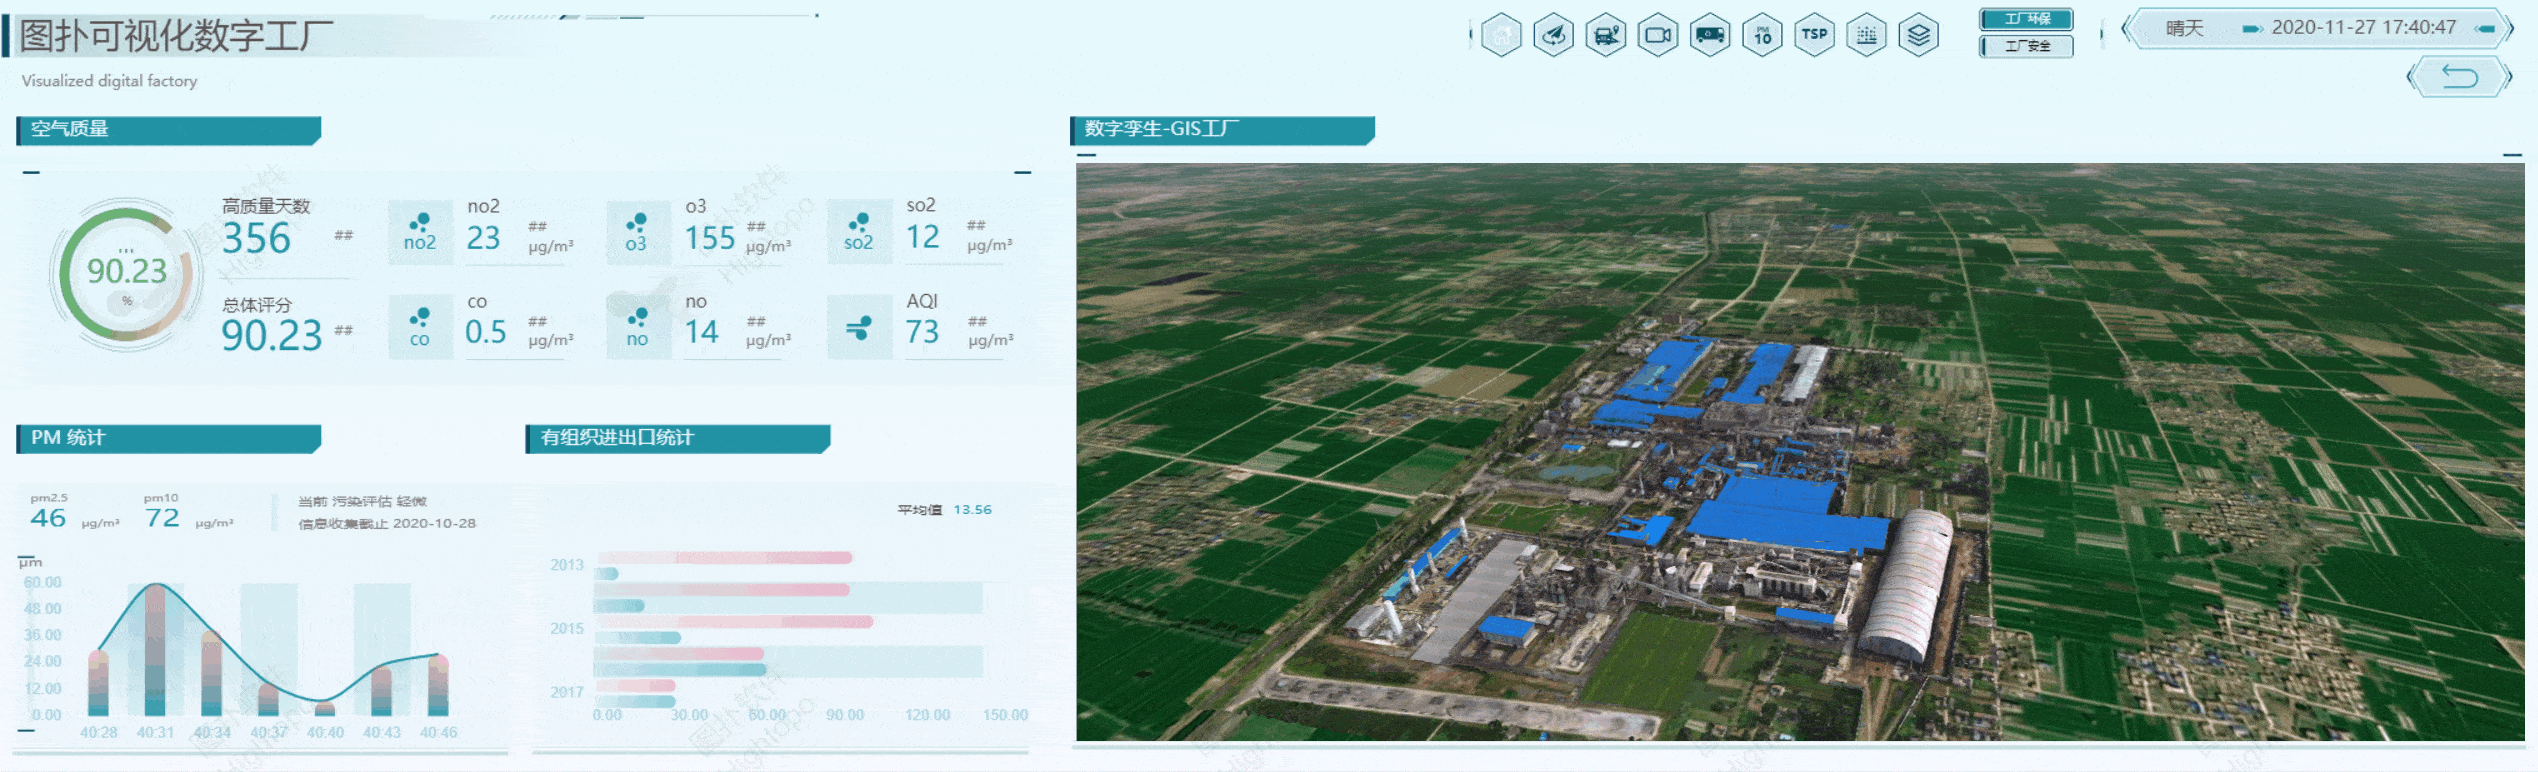Screen dimensions: 2538x772
Task: Click the 90.23 circular score gauge
Action: click(126, 272)
